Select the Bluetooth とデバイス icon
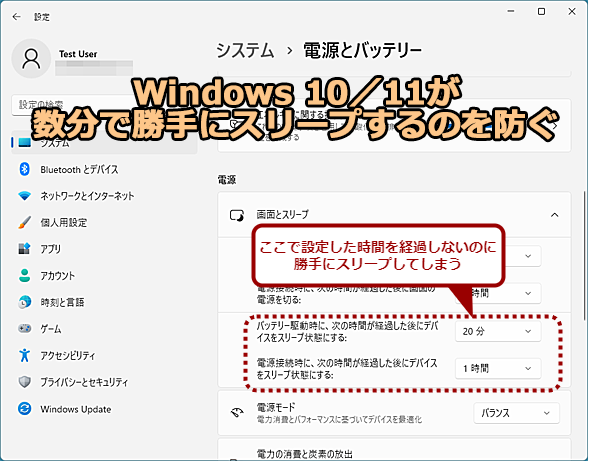Image resolution: width=589 pixels, height=462 pixels. (x=24, y=169)
